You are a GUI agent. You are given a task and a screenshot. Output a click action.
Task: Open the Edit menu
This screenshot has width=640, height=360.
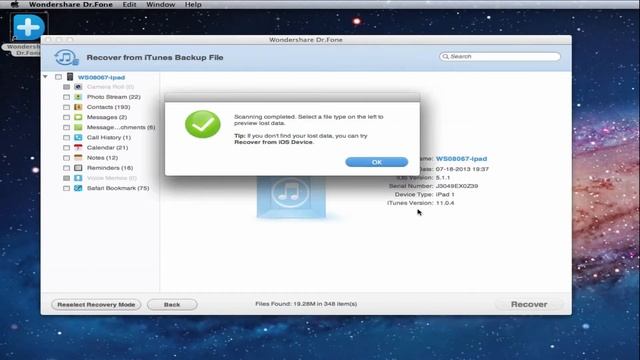129,4
